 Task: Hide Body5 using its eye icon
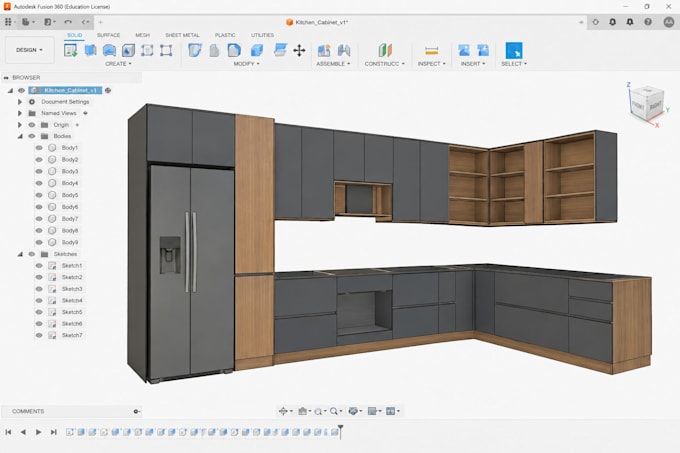[x=39, y=195]
